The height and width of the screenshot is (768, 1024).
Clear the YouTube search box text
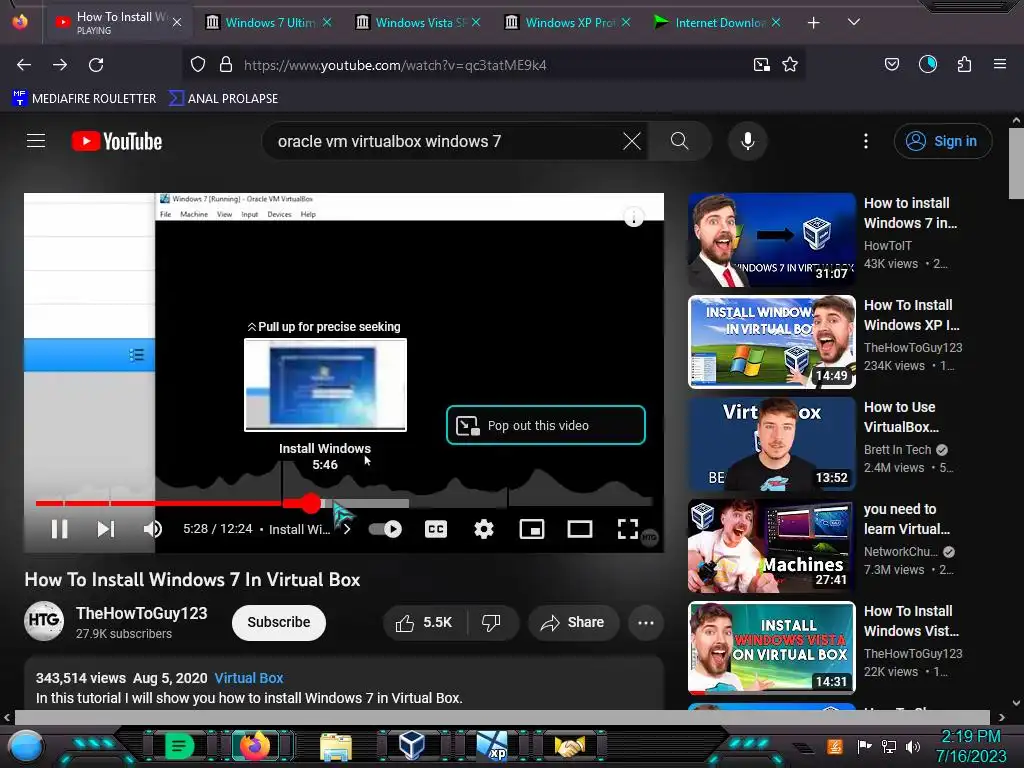click(632, 141)
